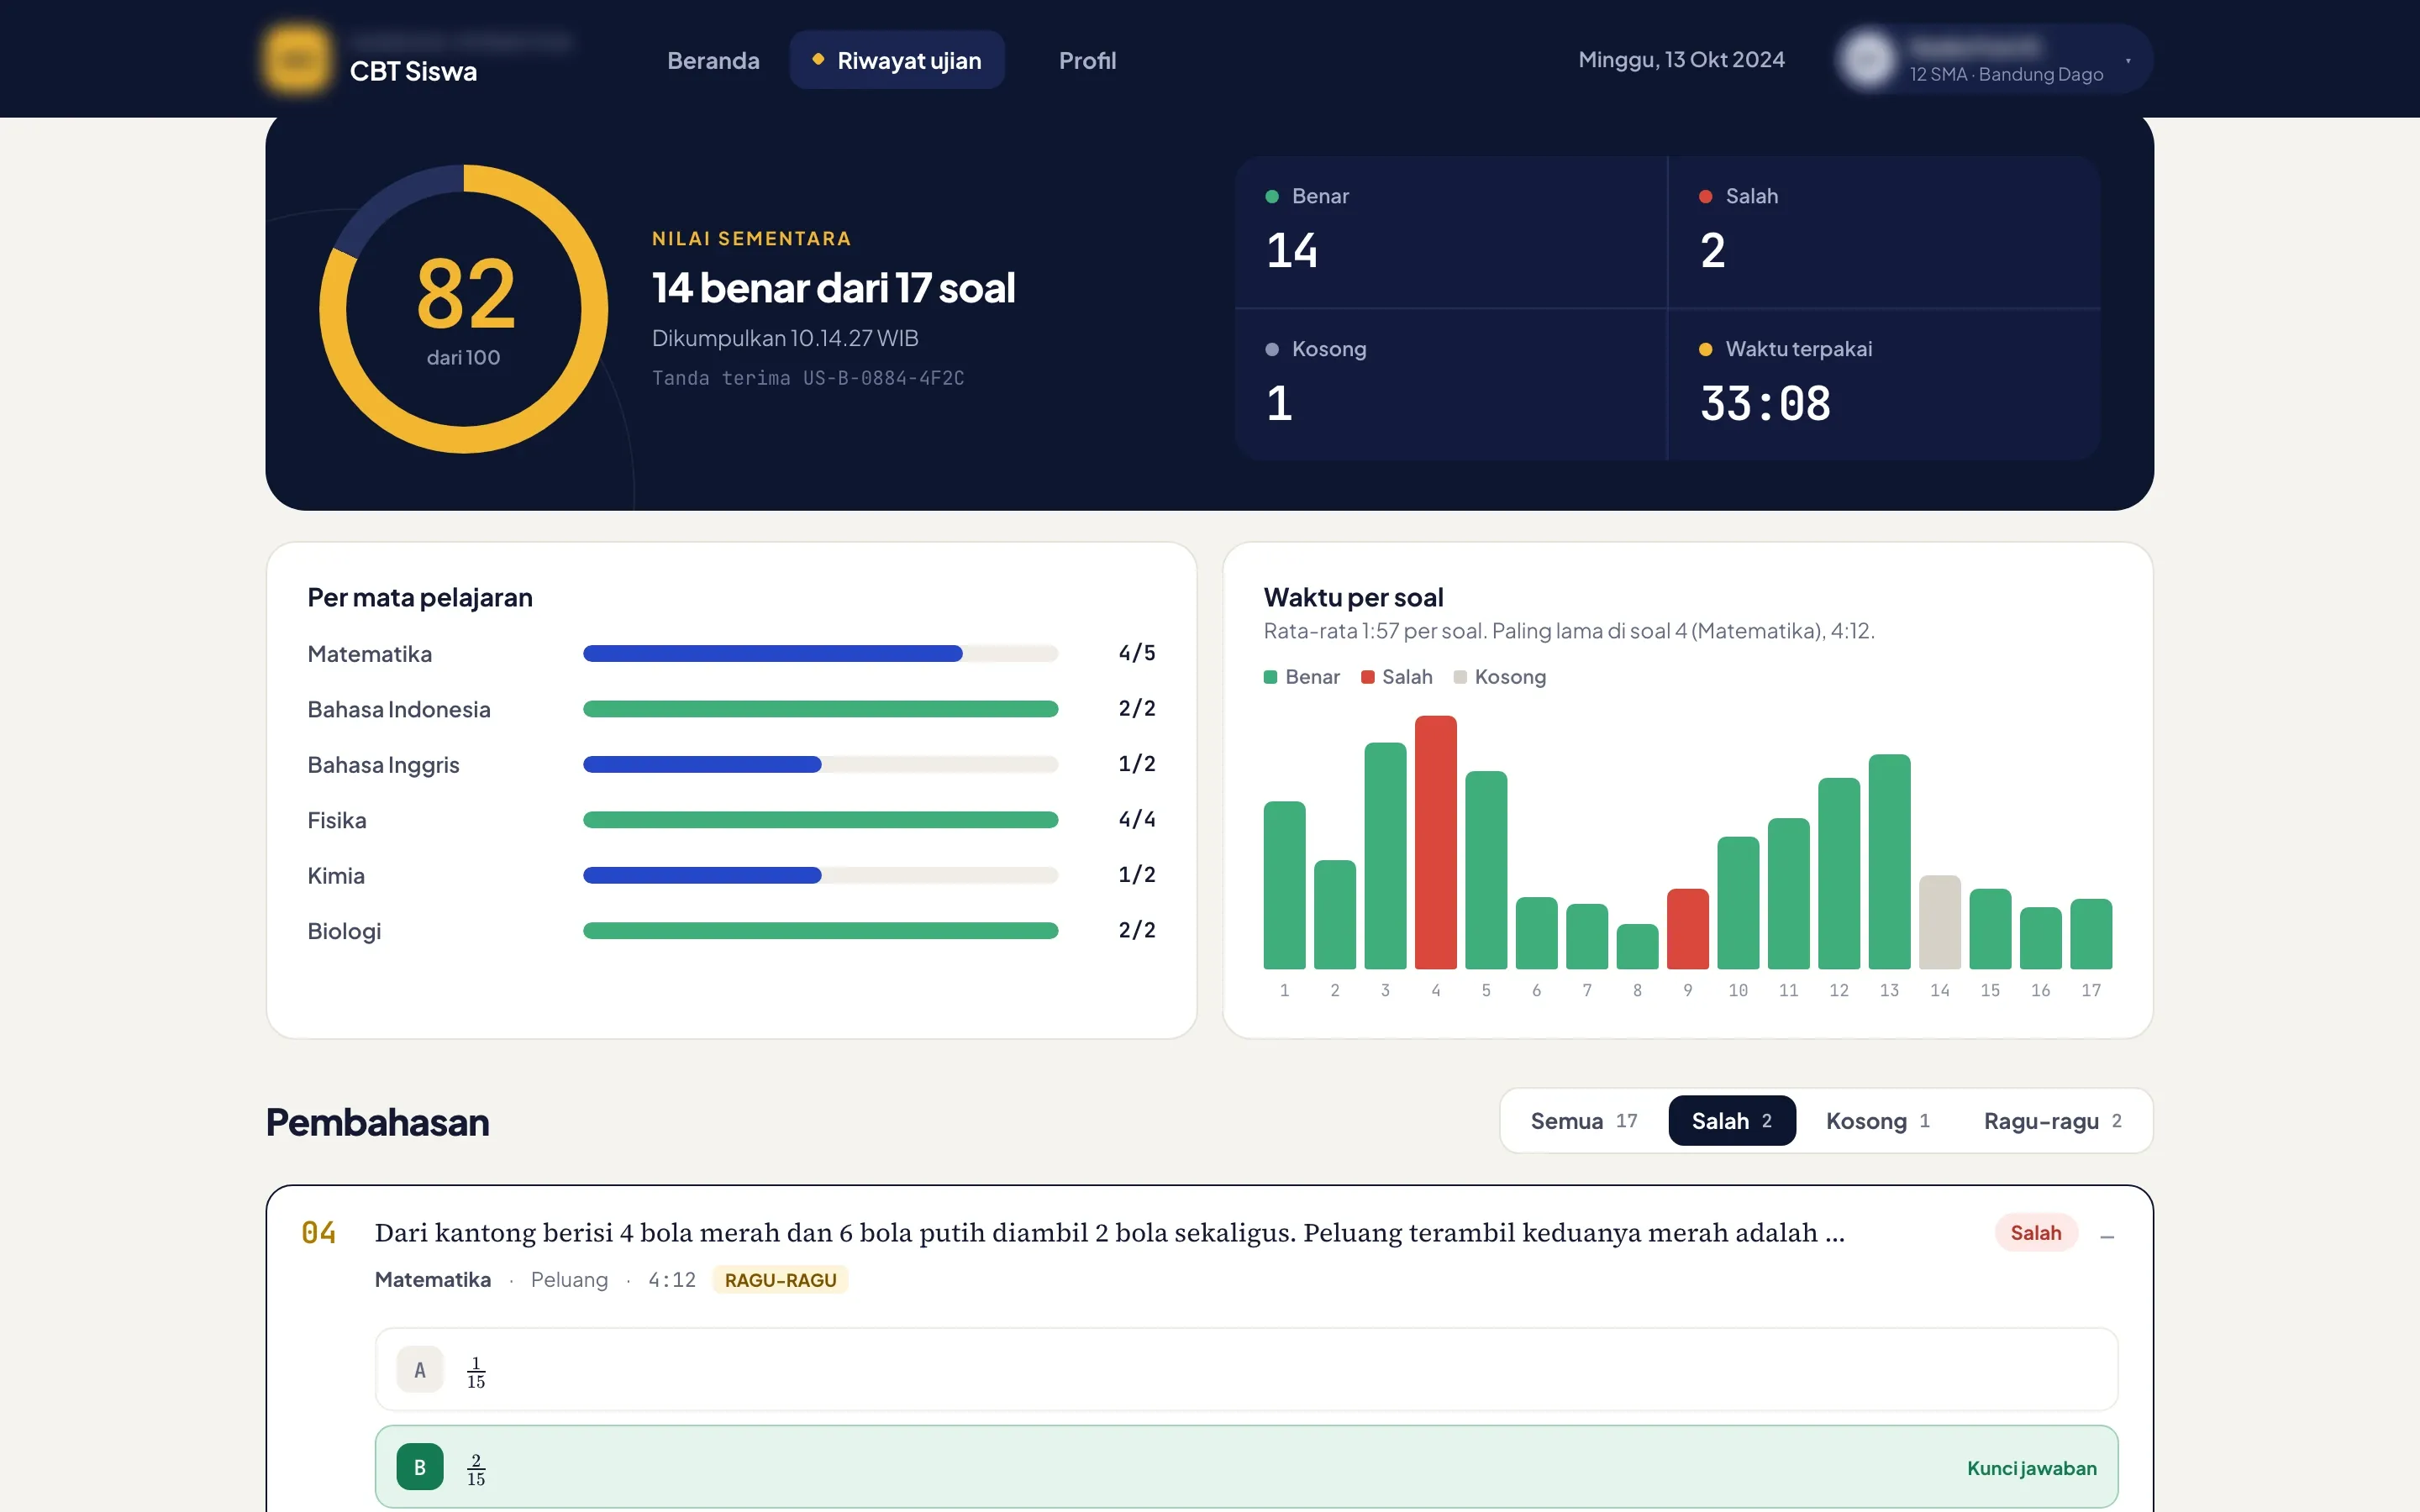Click the Waktu terpakai 33:08 card
Viewport: 2420px width, 1512px height.
tap(1884, 385)
